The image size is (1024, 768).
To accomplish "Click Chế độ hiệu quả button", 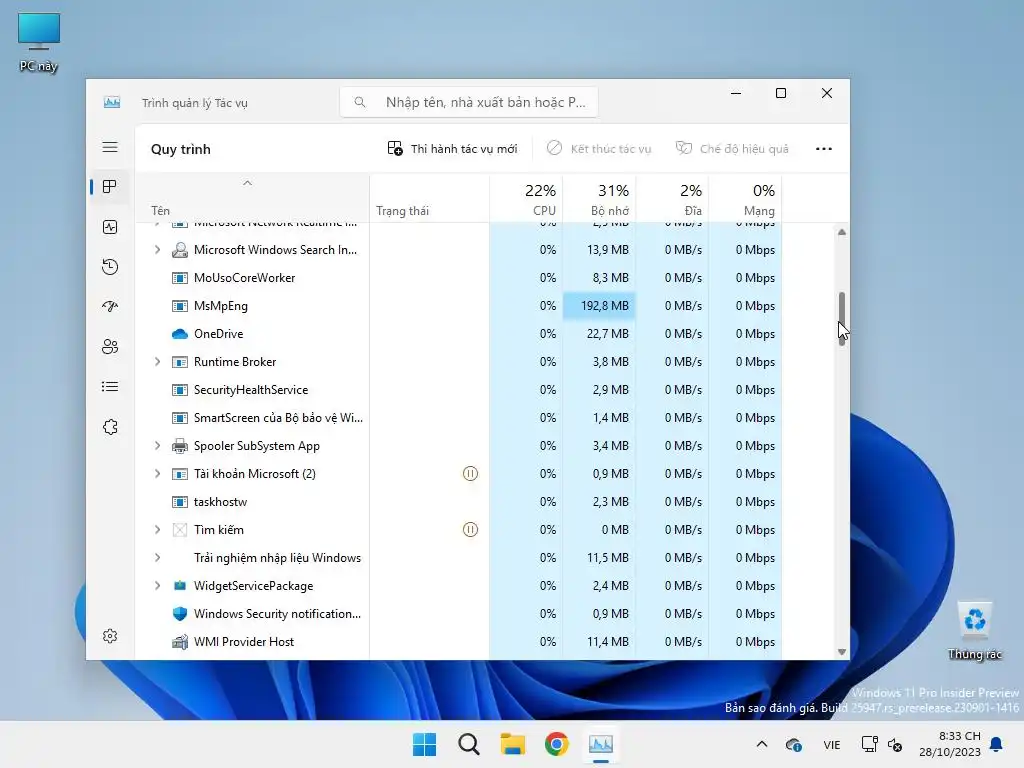I will [732, 149].
